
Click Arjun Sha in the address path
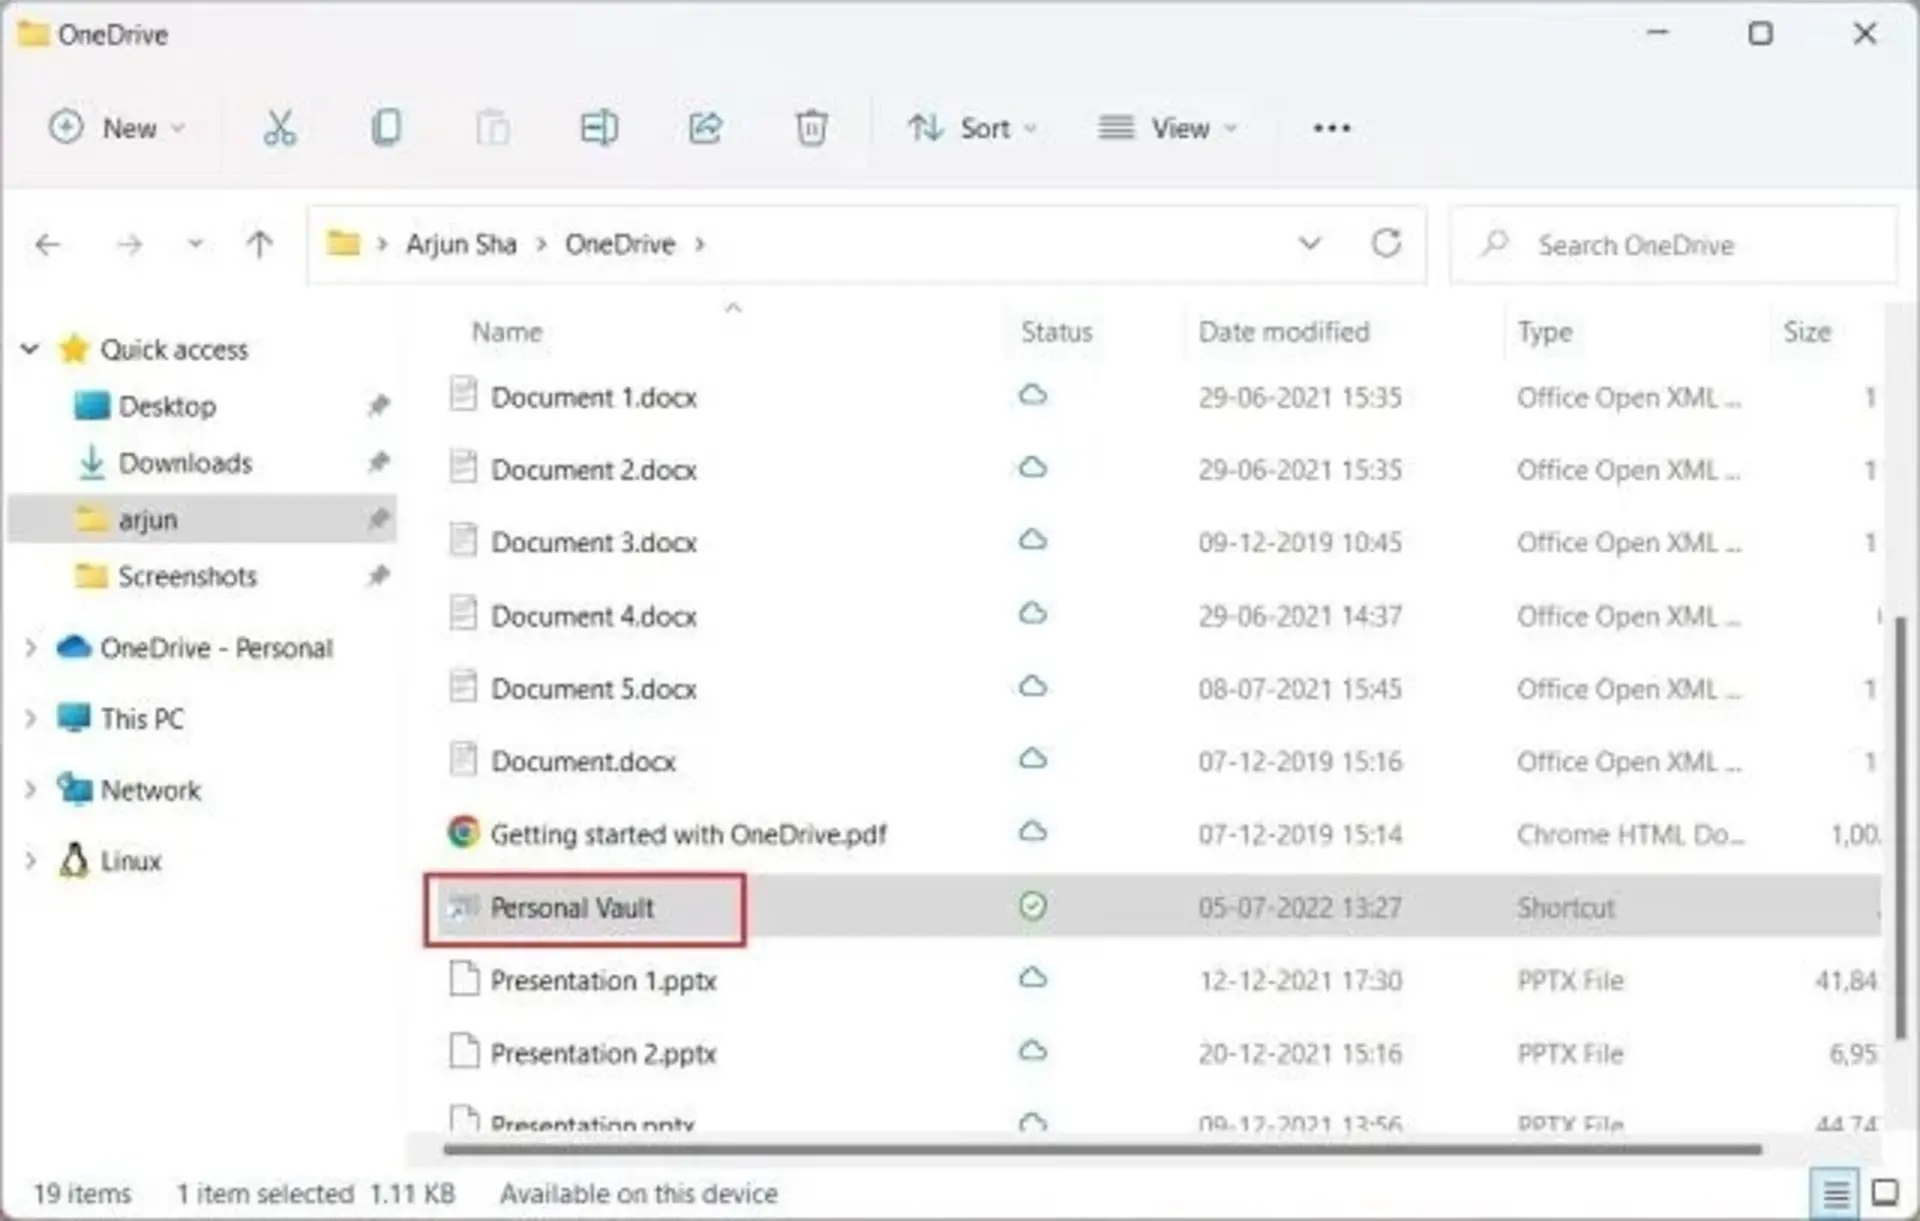tap(461, 244)
